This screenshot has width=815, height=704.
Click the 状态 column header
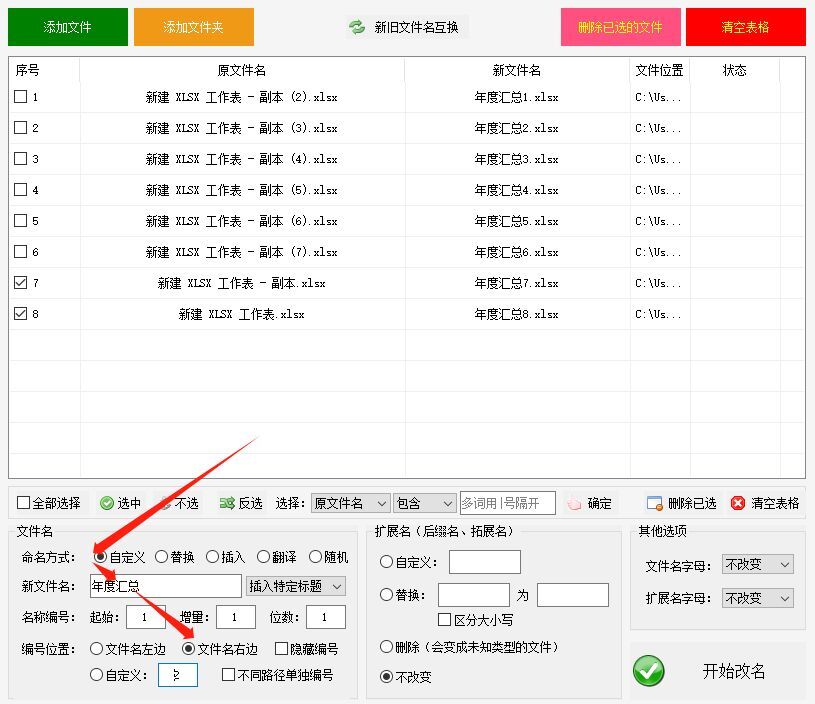[734, 70]
